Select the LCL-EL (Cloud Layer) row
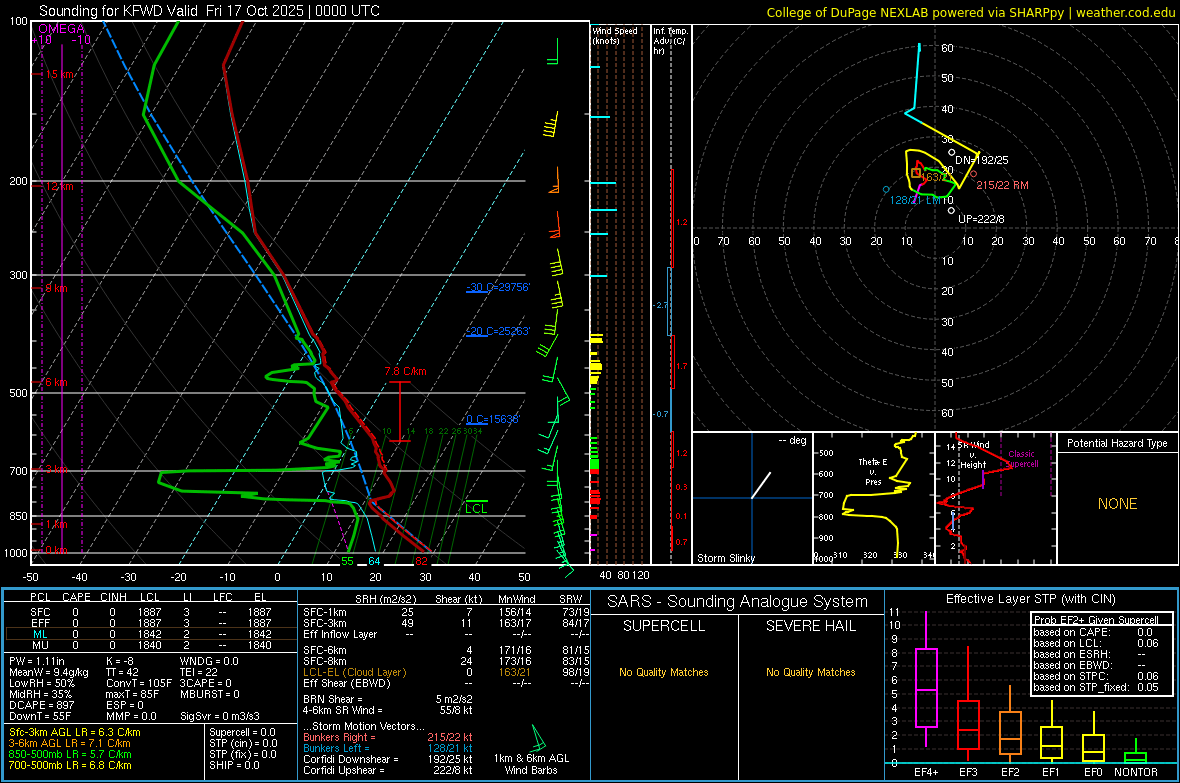The image size is (1180, 783). 446,672
